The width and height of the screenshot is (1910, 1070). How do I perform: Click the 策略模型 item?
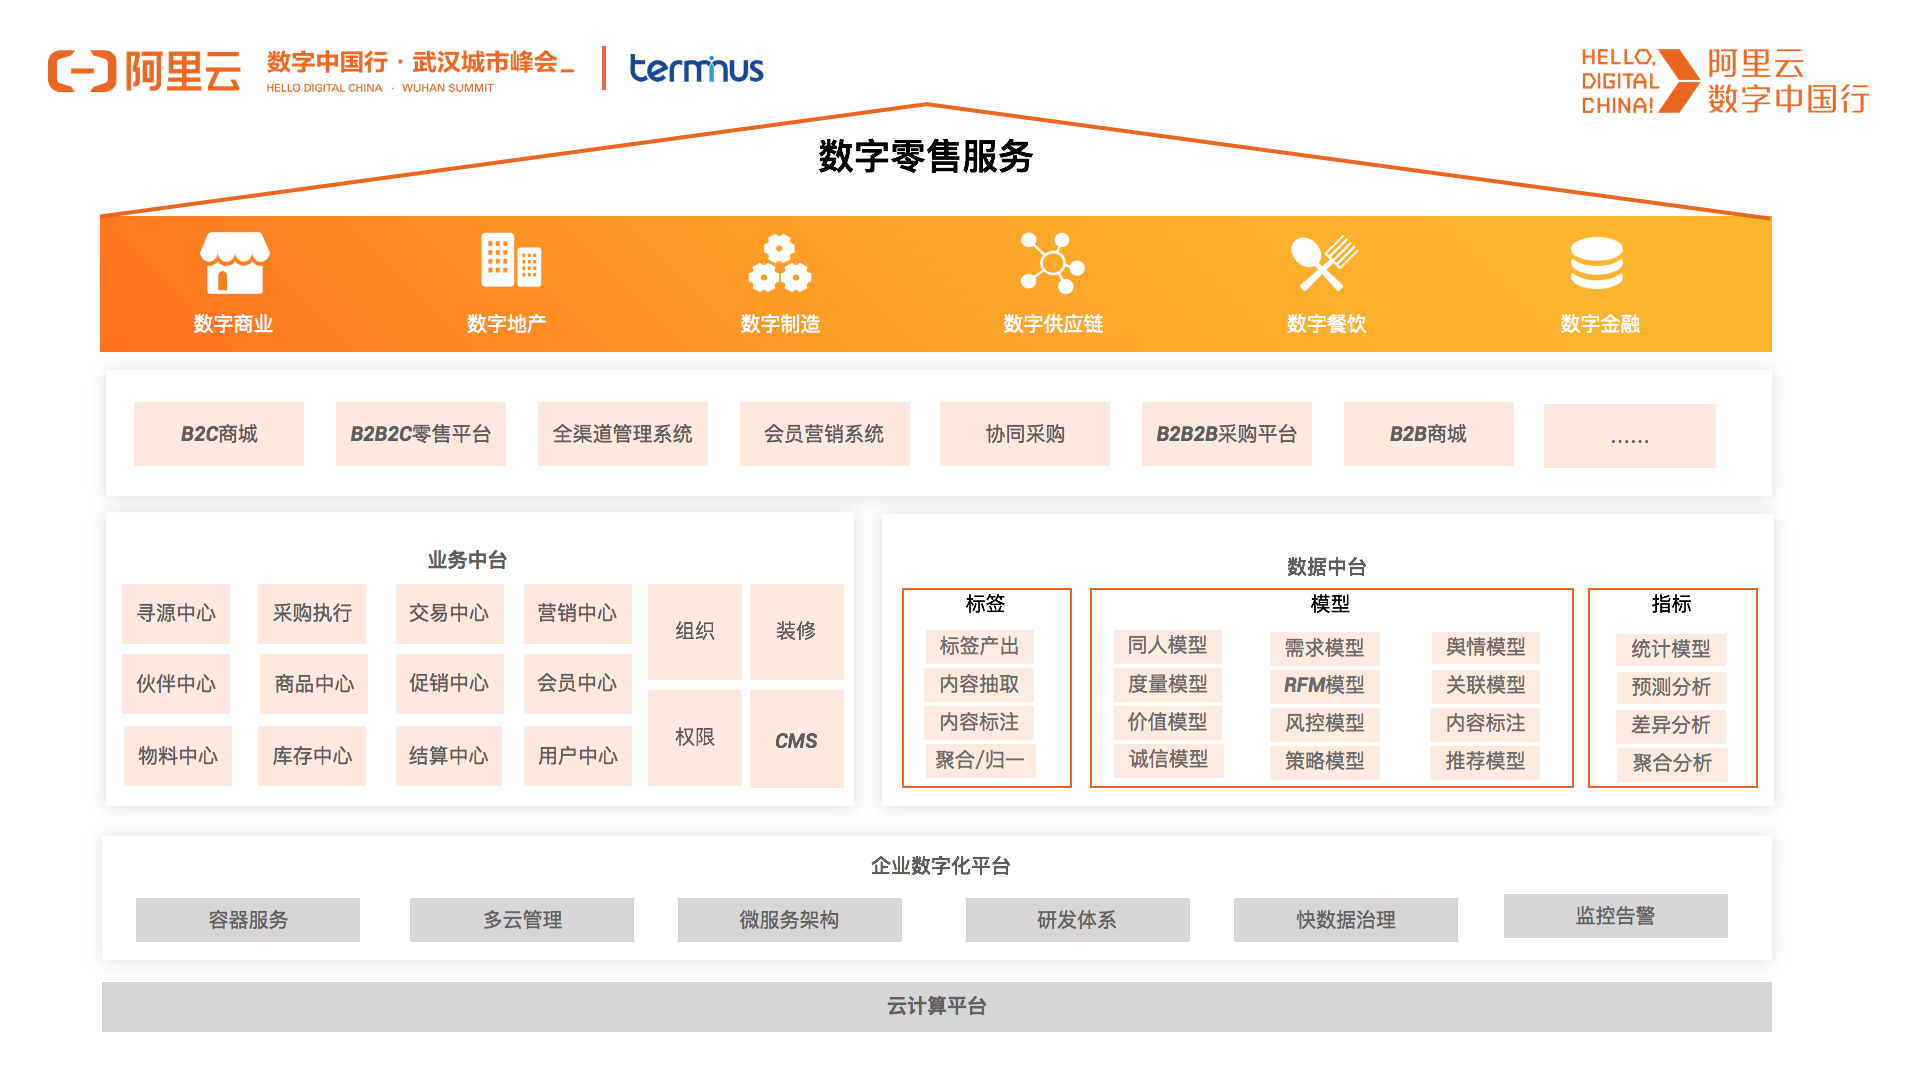(1325, 762)
